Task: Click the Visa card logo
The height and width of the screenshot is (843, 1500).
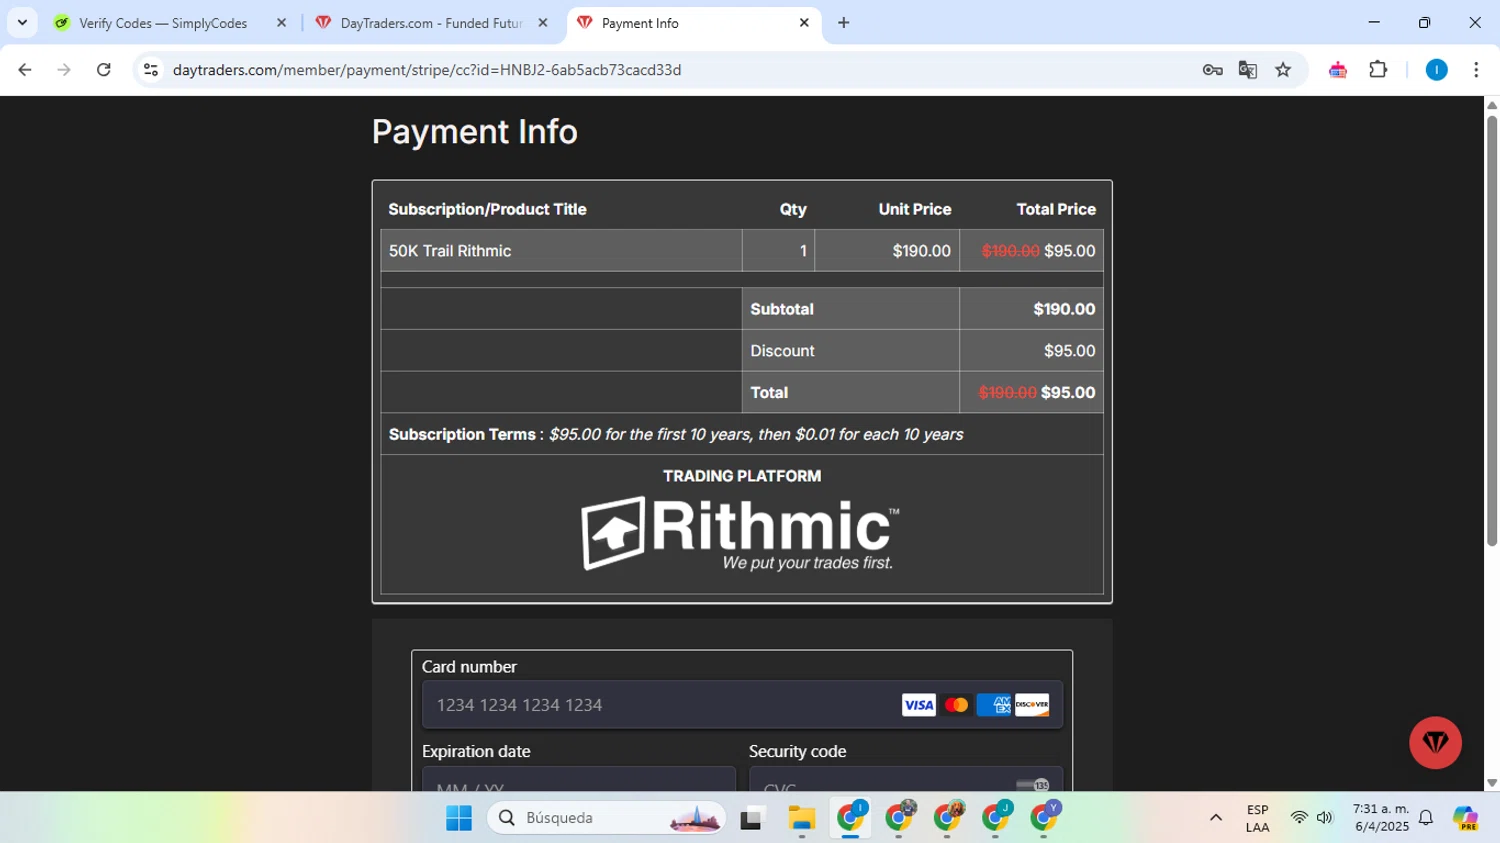Action: pyautogui.click(x=918, y=705)
